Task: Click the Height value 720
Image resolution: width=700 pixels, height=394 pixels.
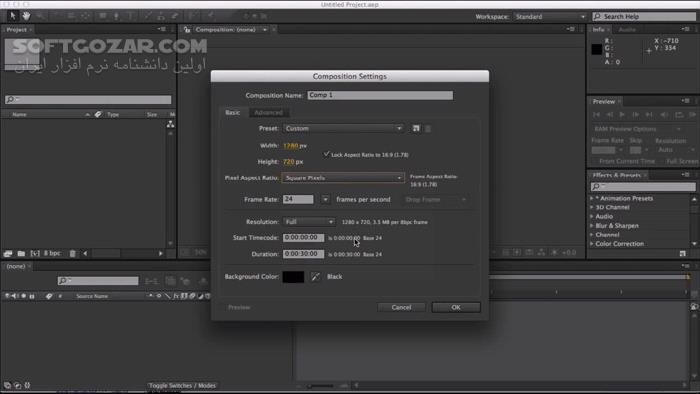Action: click(x=289, y=162)
